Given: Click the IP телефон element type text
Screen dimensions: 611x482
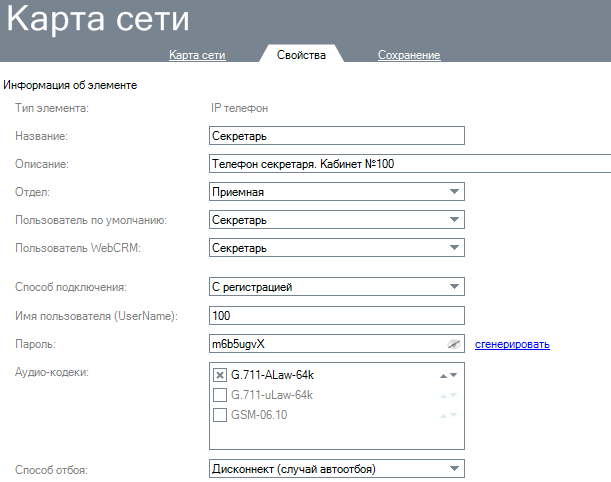Looking at the screenshot, I should pos(239,108).
